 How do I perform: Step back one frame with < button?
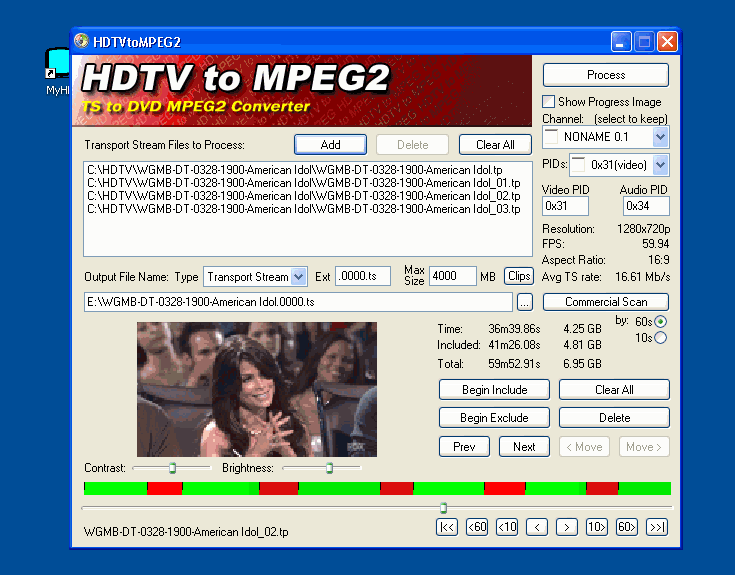[x=537, y=527]
